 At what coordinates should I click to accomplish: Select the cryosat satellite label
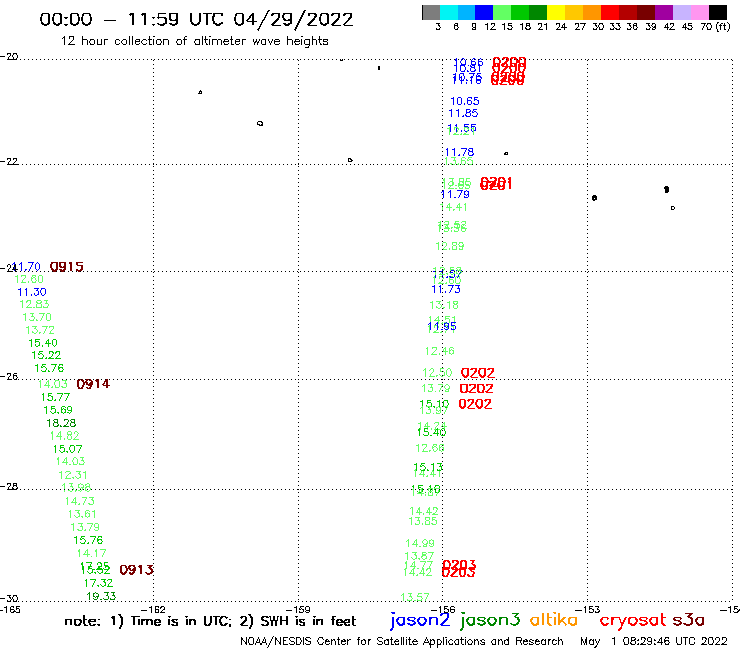[632, 621]
